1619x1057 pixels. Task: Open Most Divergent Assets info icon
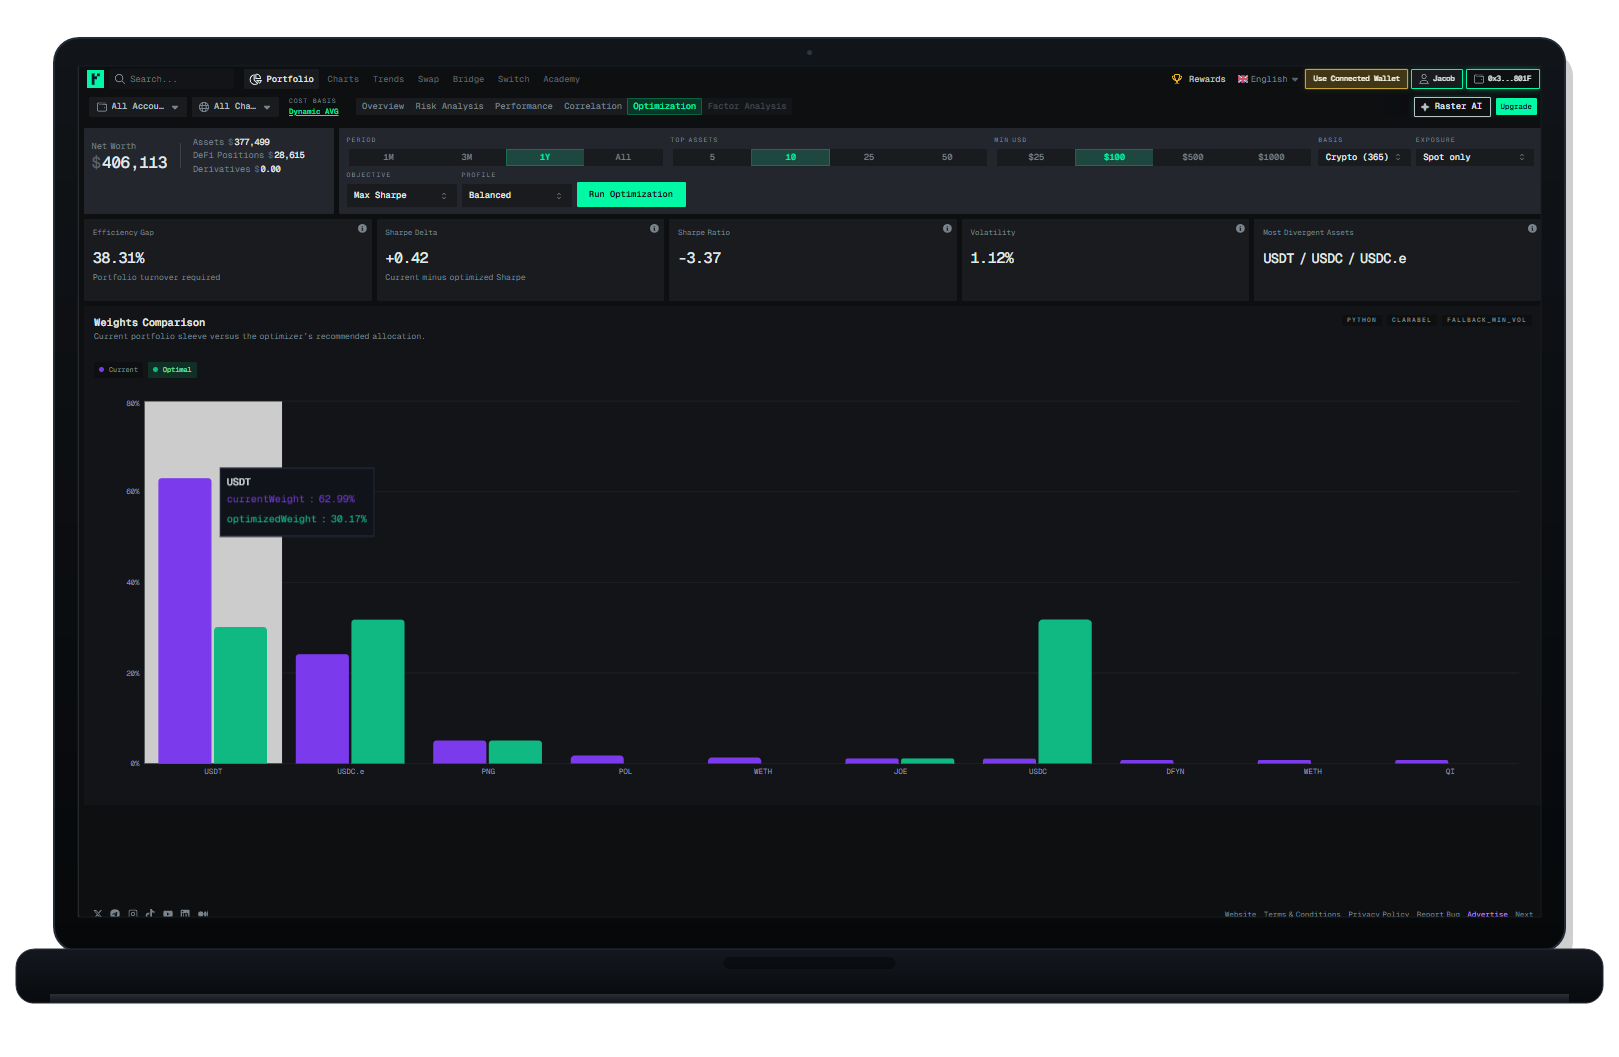(1532, 229)
